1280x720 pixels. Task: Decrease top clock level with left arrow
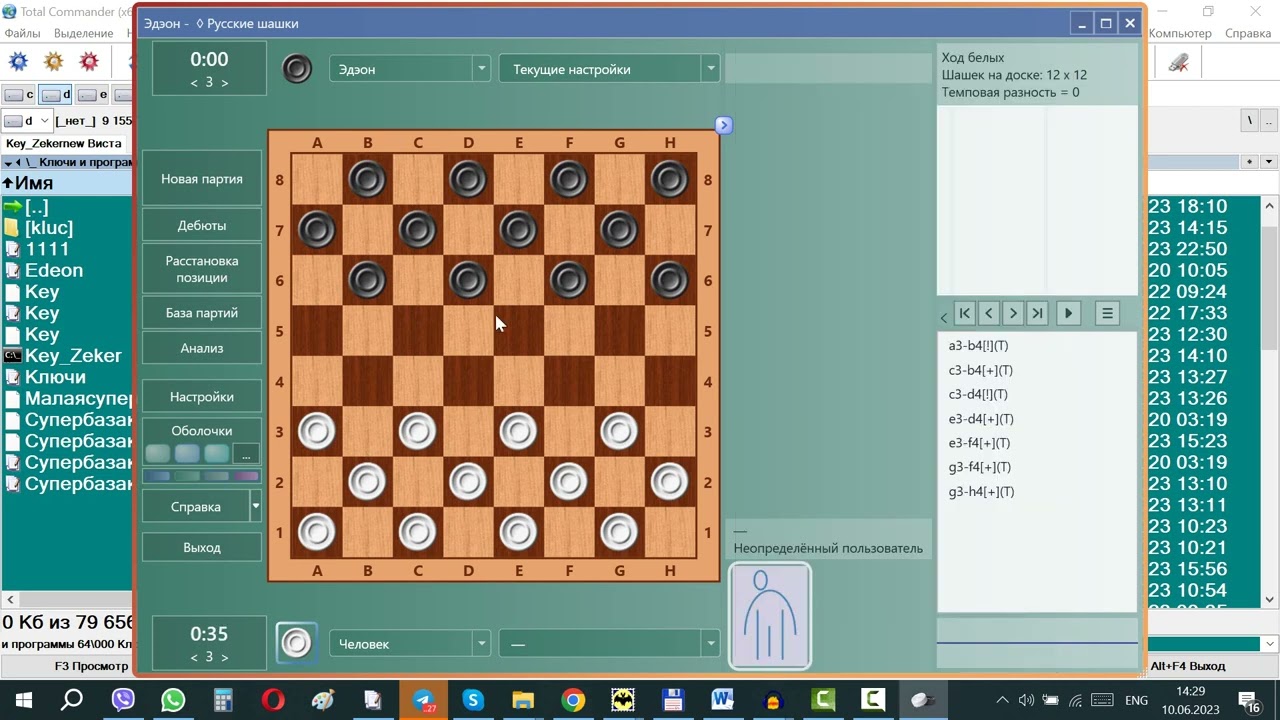click(x=194, y=83)
